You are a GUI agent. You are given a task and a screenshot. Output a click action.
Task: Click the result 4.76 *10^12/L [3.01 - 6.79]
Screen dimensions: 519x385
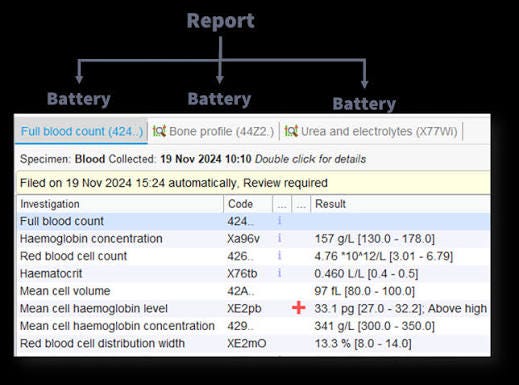384,256
